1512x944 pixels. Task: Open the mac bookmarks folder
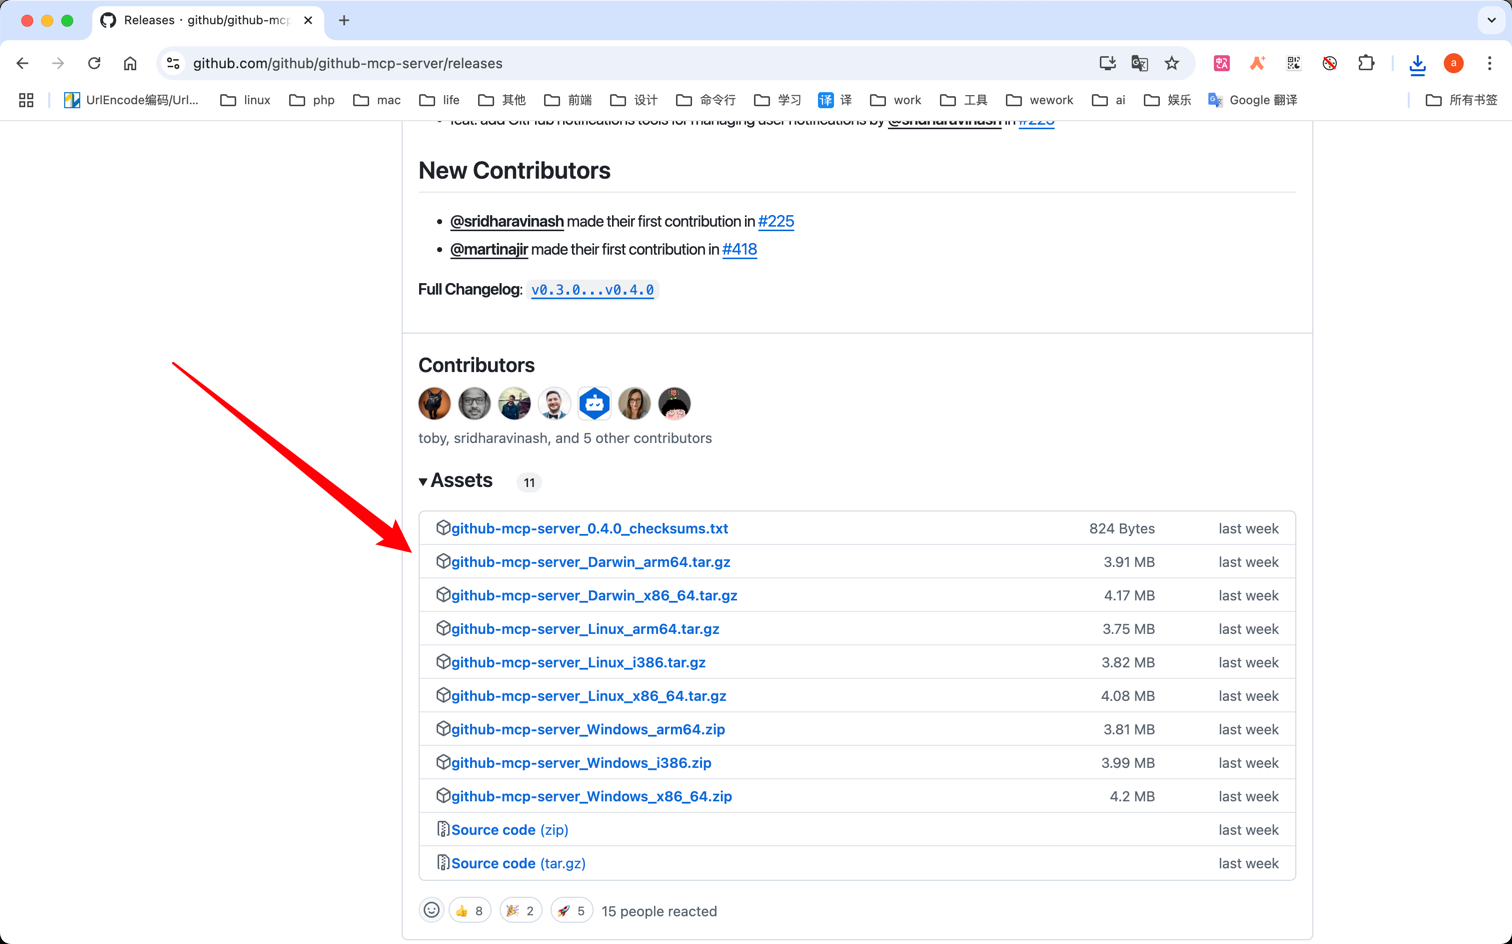377,100
